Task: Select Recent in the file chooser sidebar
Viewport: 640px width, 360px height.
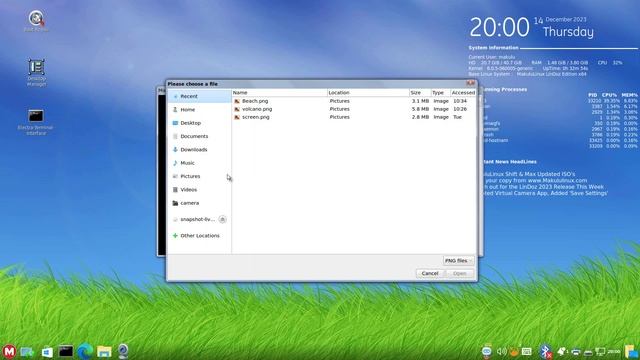Action: 199,96
